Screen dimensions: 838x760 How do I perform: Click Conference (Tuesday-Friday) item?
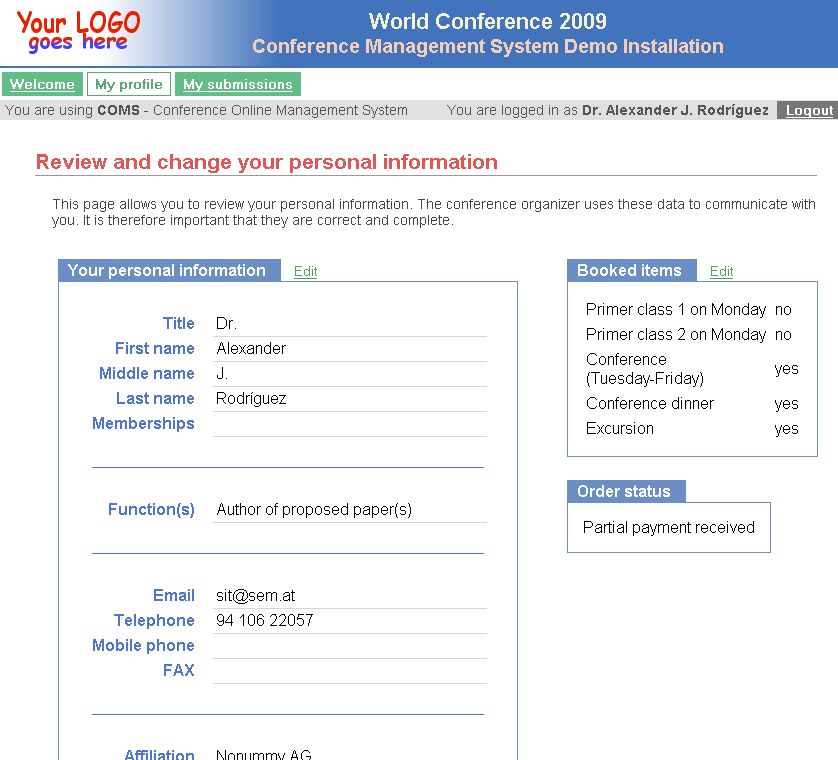tap(645, 369)
